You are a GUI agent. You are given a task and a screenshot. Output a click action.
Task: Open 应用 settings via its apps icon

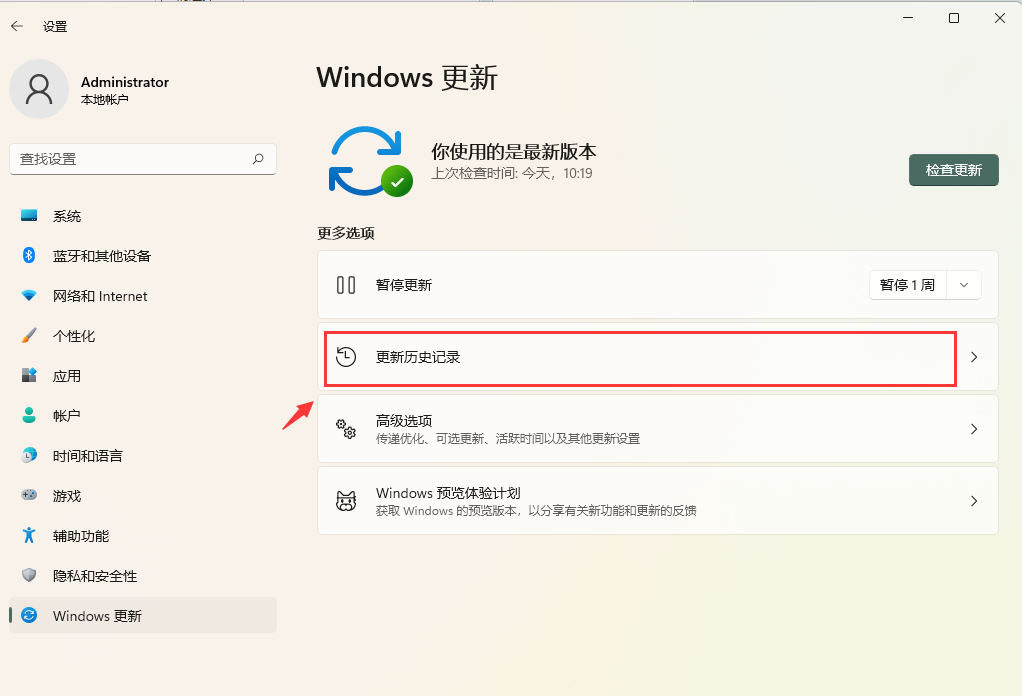point(27,376)
